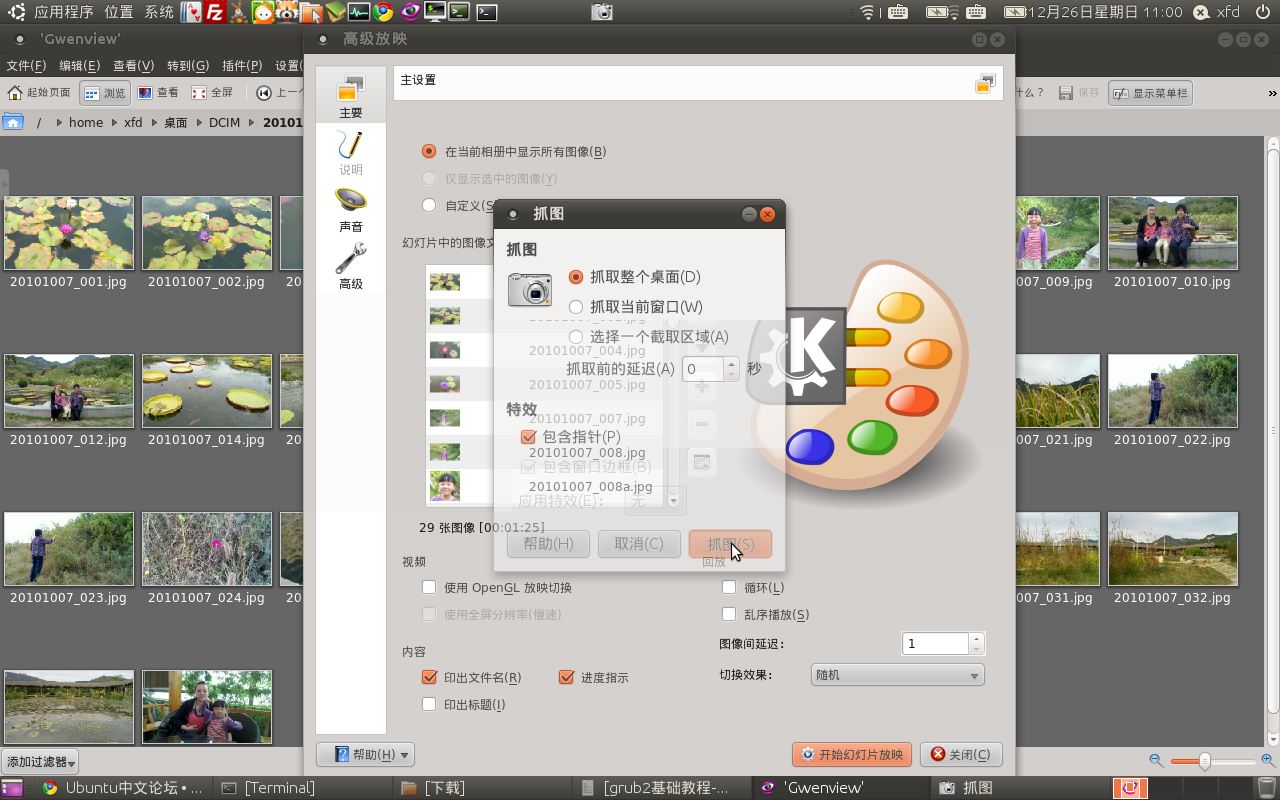Expand the arrow before home in breadcrumb
The width and height of the screenshot is (1280, 800).
[59, 123]
